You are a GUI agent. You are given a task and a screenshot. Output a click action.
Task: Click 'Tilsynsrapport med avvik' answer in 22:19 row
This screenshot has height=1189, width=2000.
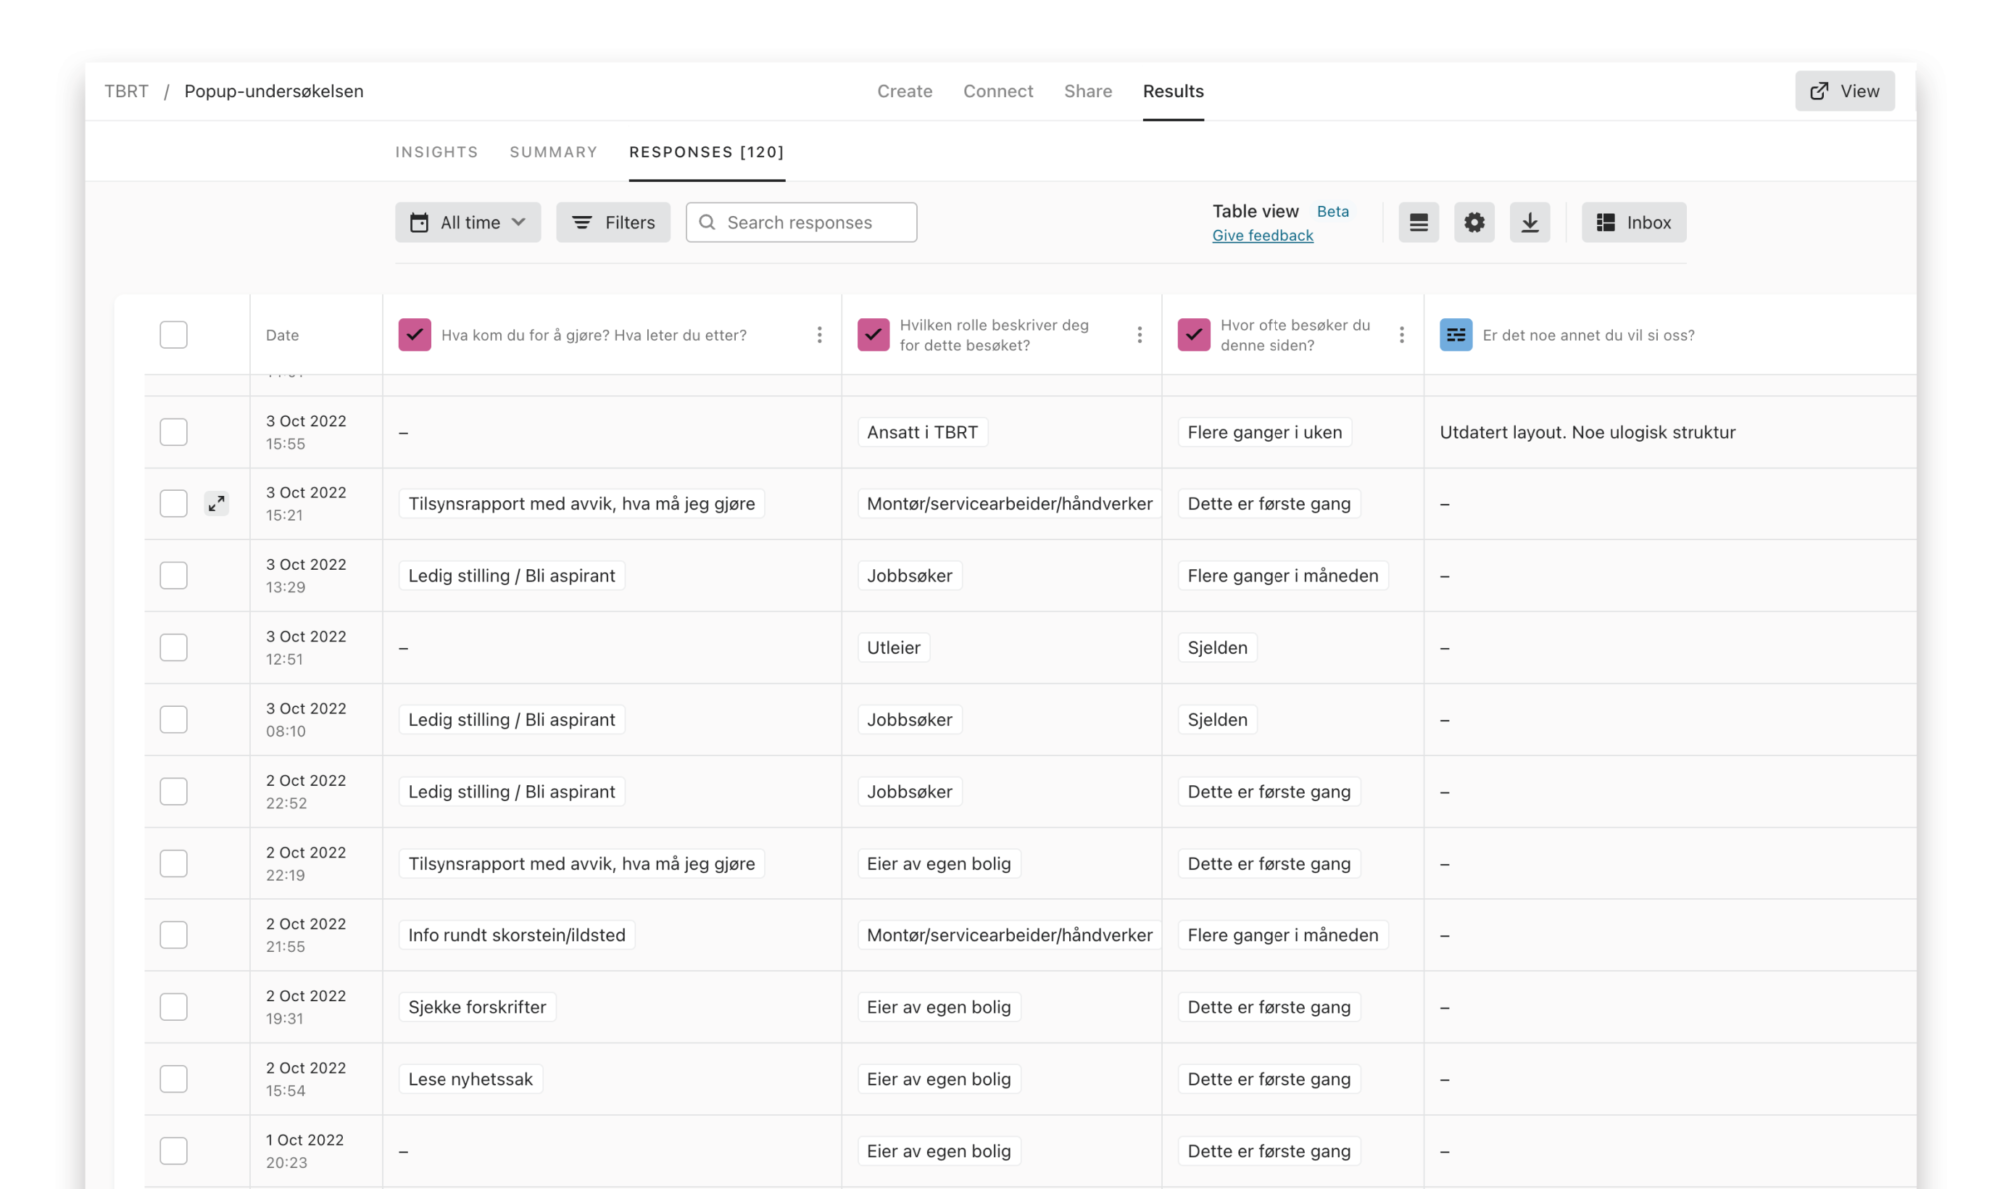[582, 863]
